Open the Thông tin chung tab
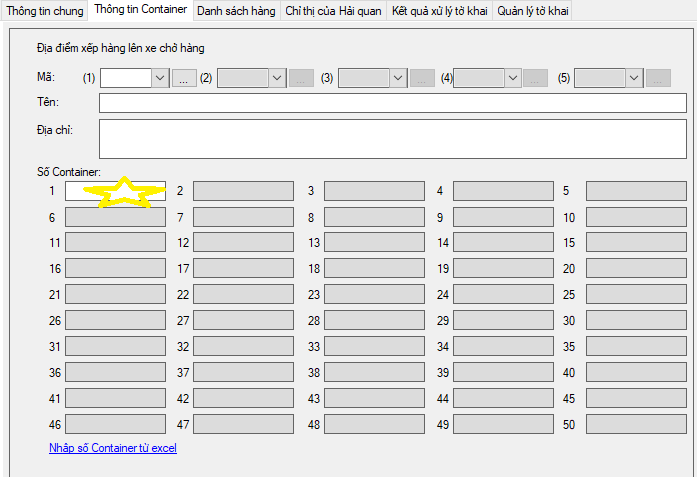 tap(44, 10)
